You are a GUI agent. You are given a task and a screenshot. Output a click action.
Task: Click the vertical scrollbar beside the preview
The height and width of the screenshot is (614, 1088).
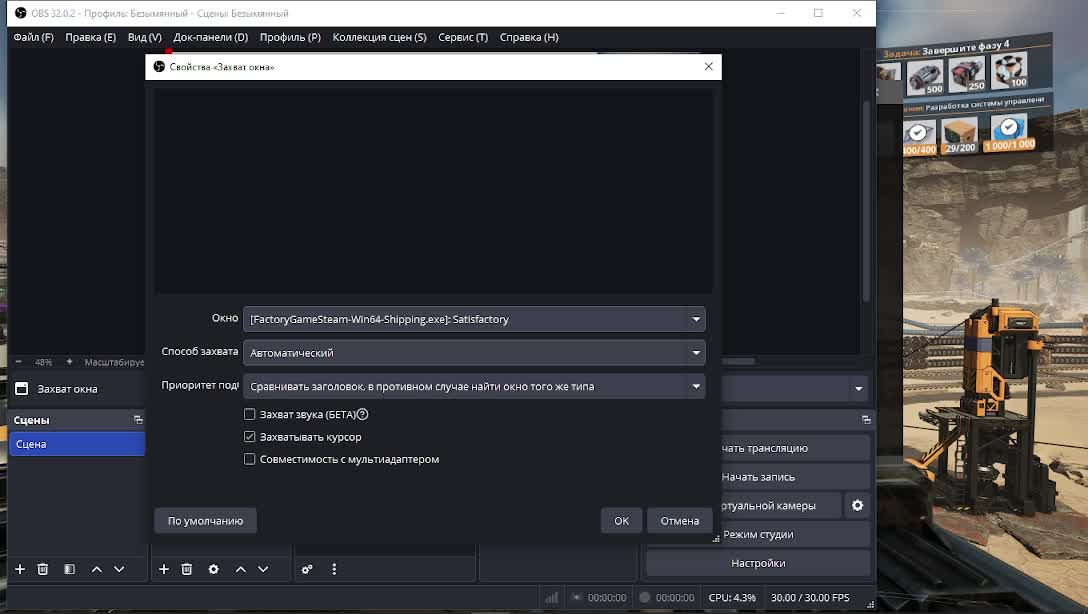point(866,201)
